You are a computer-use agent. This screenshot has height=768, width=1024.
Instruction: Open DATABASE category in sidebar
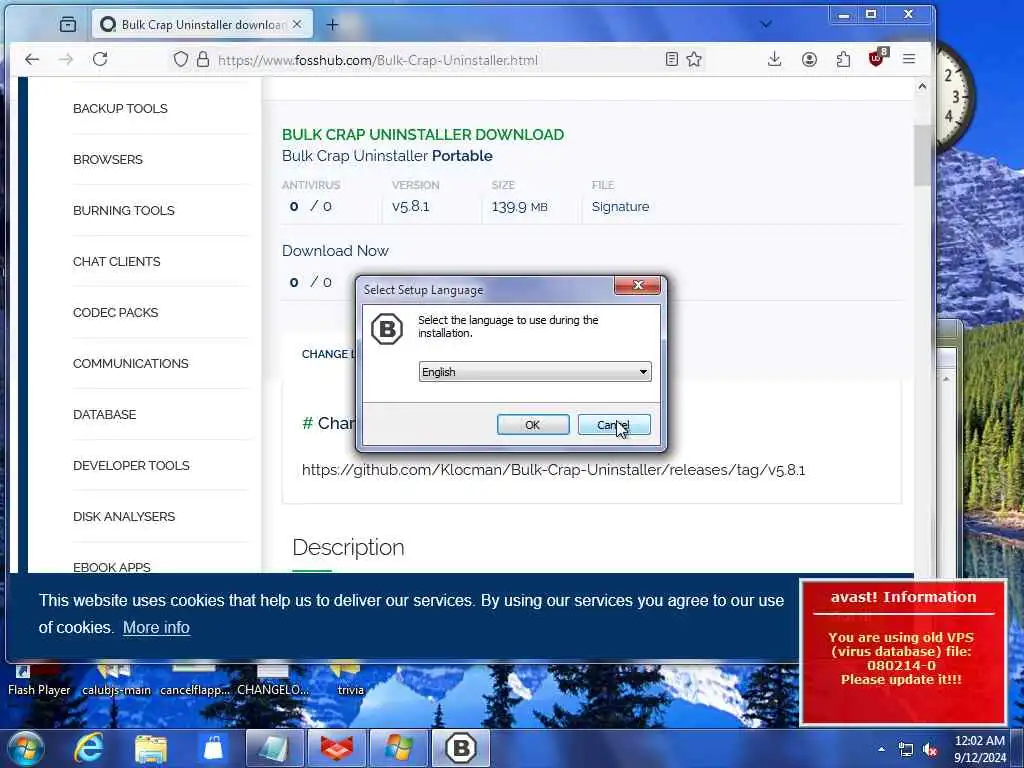pyautogui.click(x=104, y=414)
